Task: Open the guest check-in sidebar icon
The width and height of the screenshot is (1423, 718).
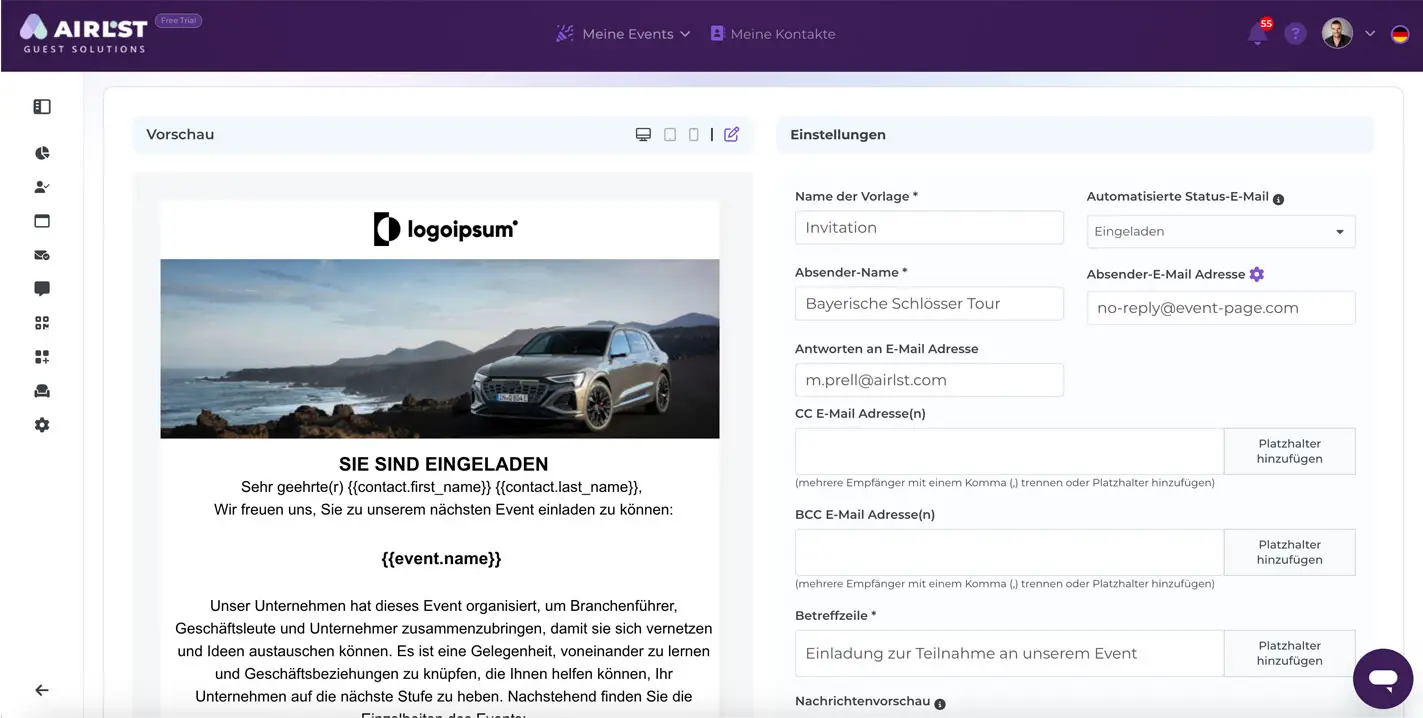Action: coord(42,186)
